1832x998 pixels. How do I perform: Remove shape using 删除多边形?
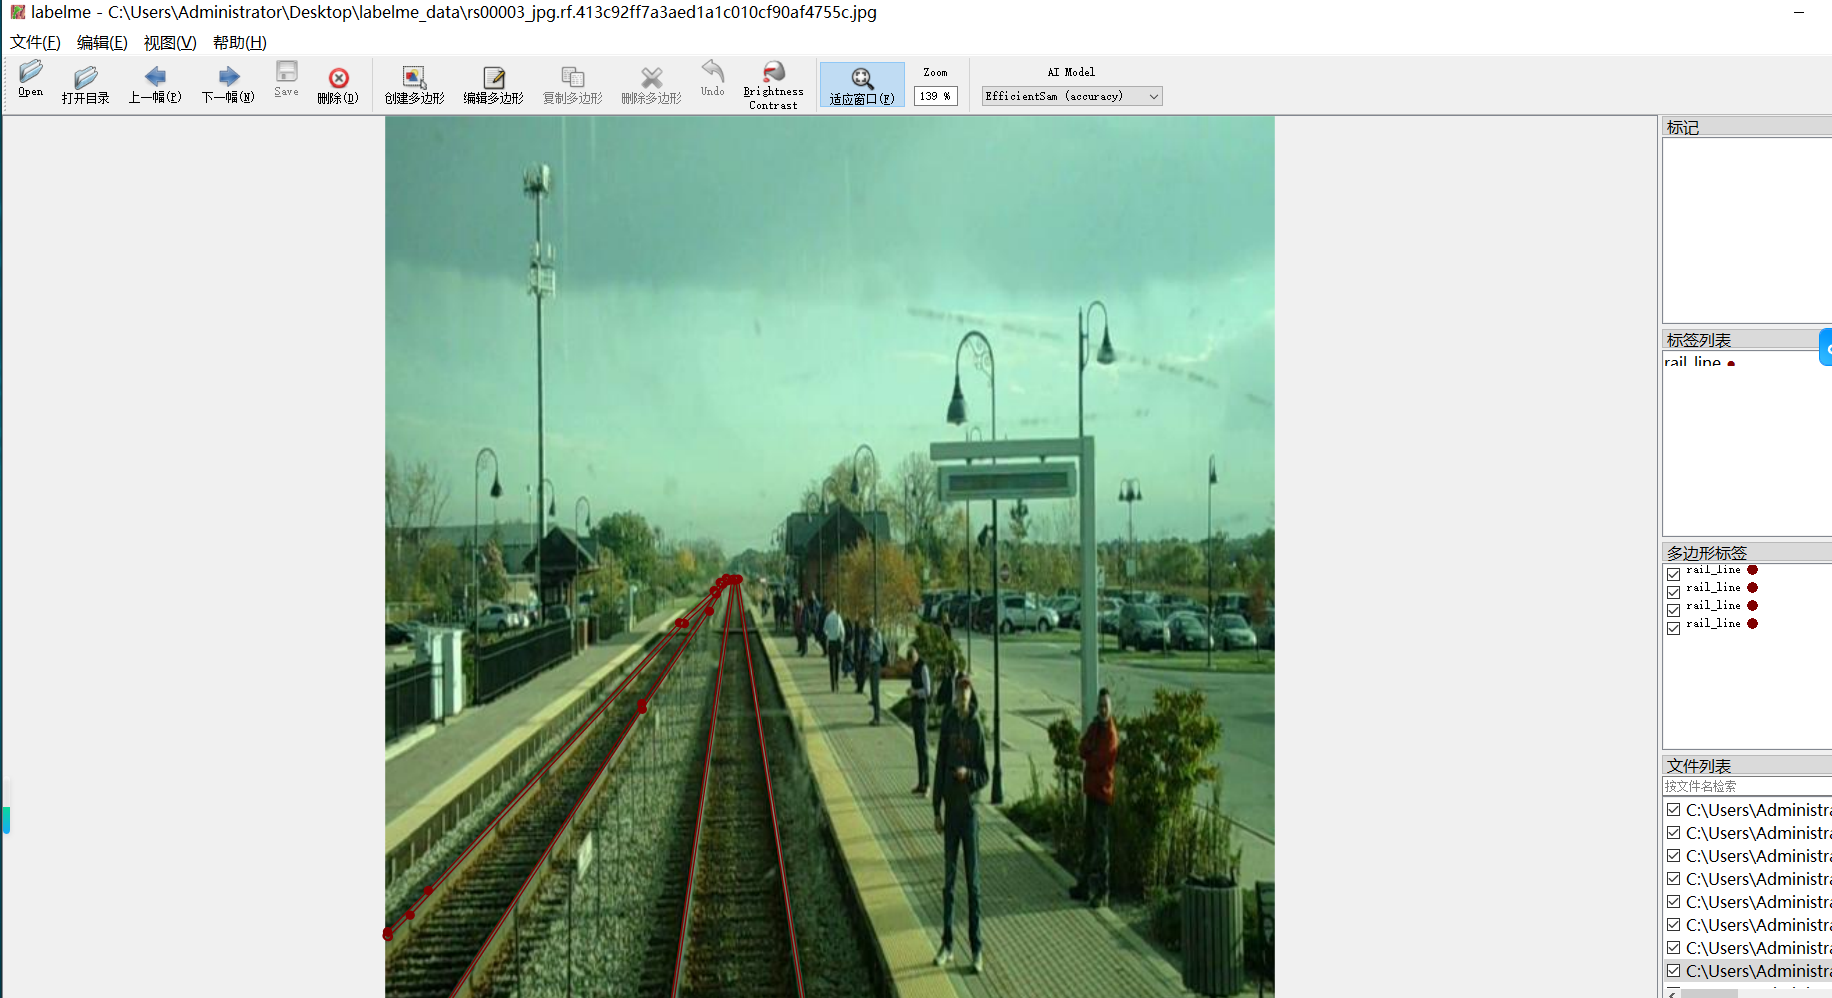click(651, 83)
